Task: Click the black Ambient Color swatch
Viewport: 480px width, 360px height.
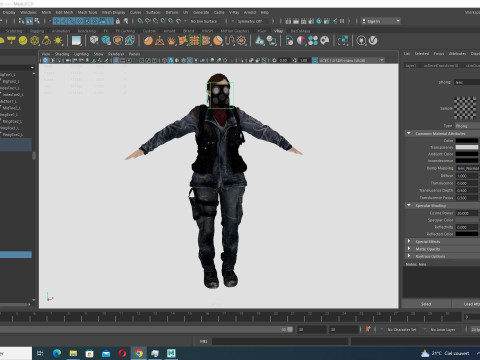Action: click(467, 154)
